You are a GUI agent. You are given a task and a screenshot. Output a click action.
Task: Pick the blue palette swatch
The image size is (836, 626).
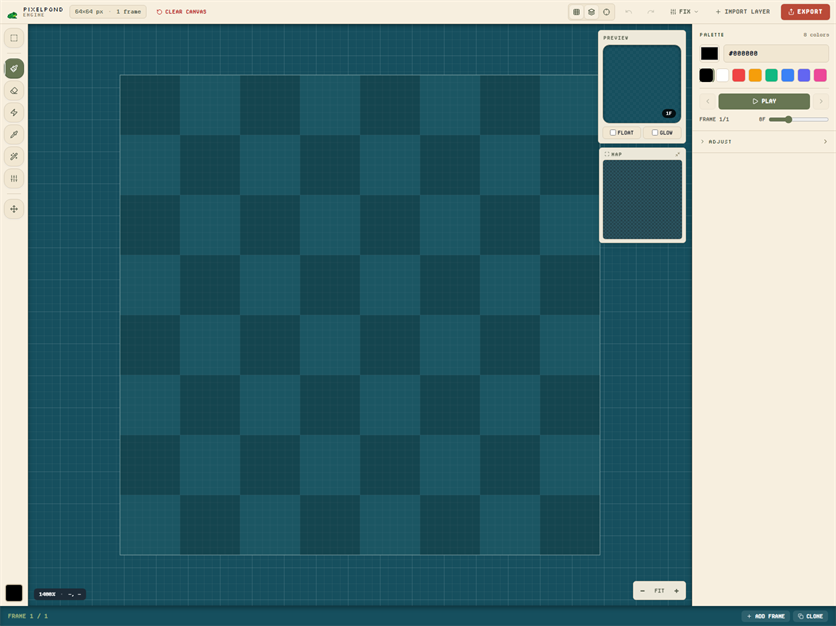pos(787,75)
